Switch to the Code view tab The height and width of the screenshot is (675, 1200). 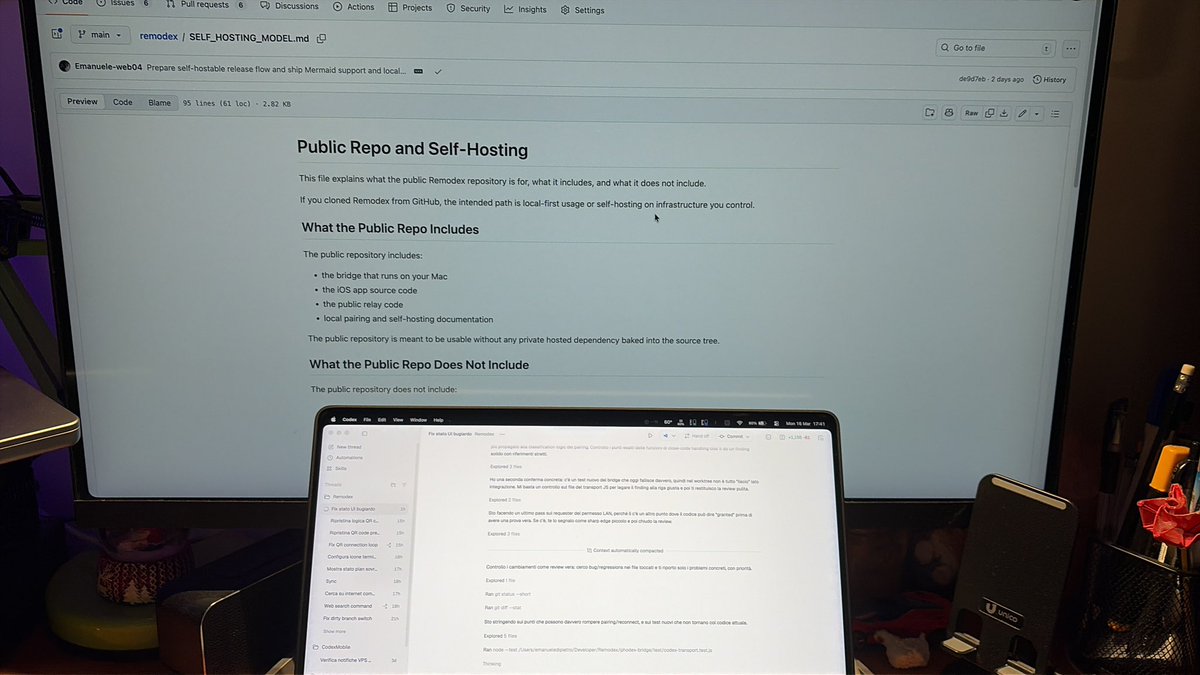(122, 102)
